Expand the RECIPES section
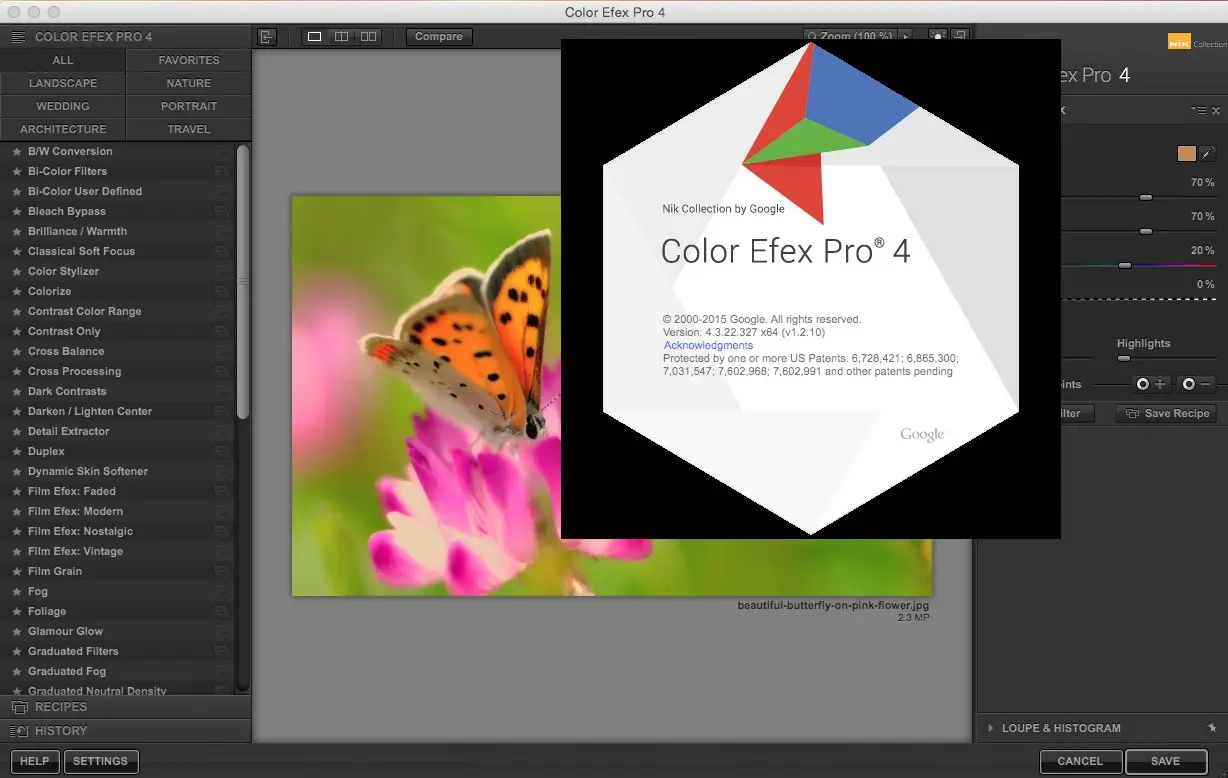 coord(125,707)
